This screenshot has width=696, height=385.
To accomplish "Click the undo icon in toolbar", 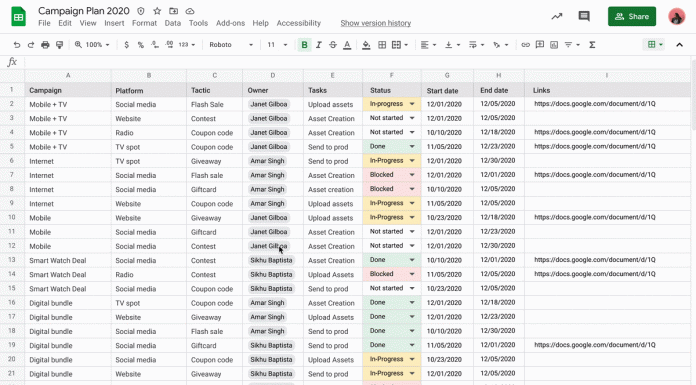I will (16, 45).
